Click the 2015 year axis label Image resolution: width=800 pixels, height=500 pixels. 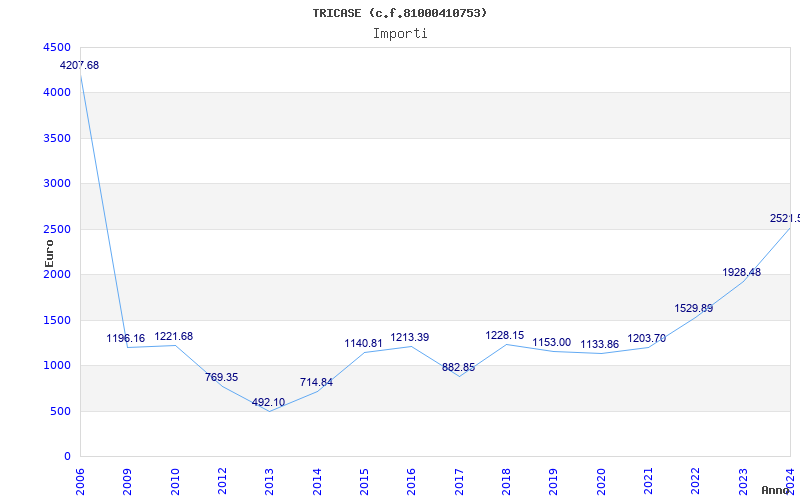click(x=364, y=481)
